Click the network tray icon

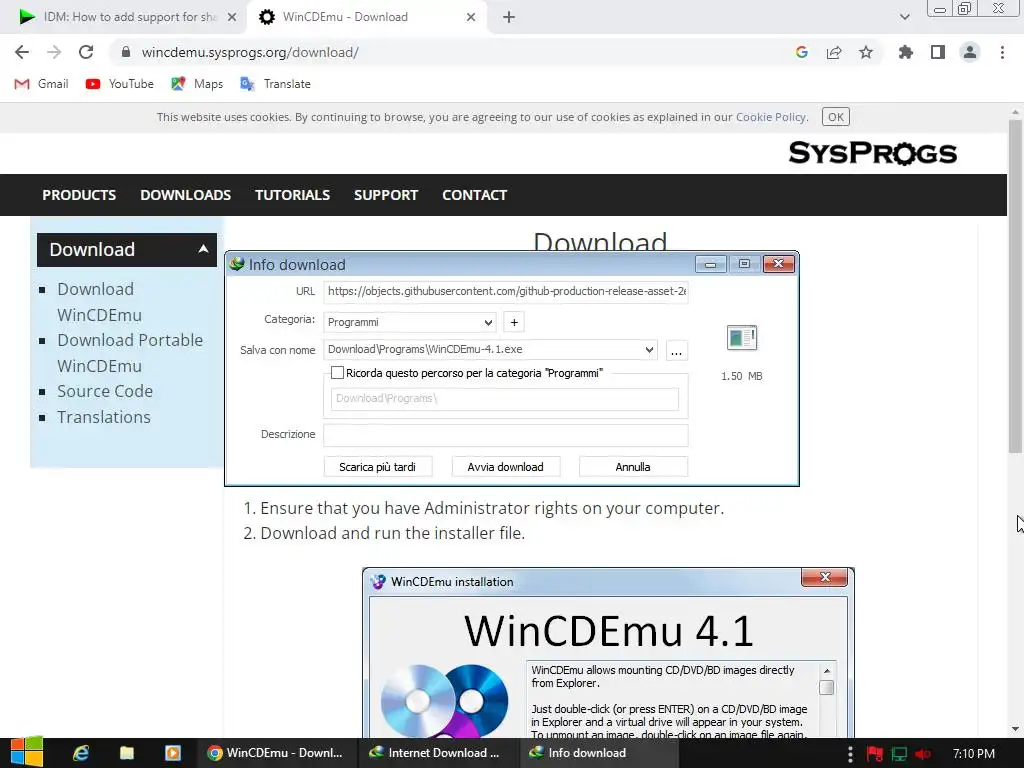coord(899,754)
